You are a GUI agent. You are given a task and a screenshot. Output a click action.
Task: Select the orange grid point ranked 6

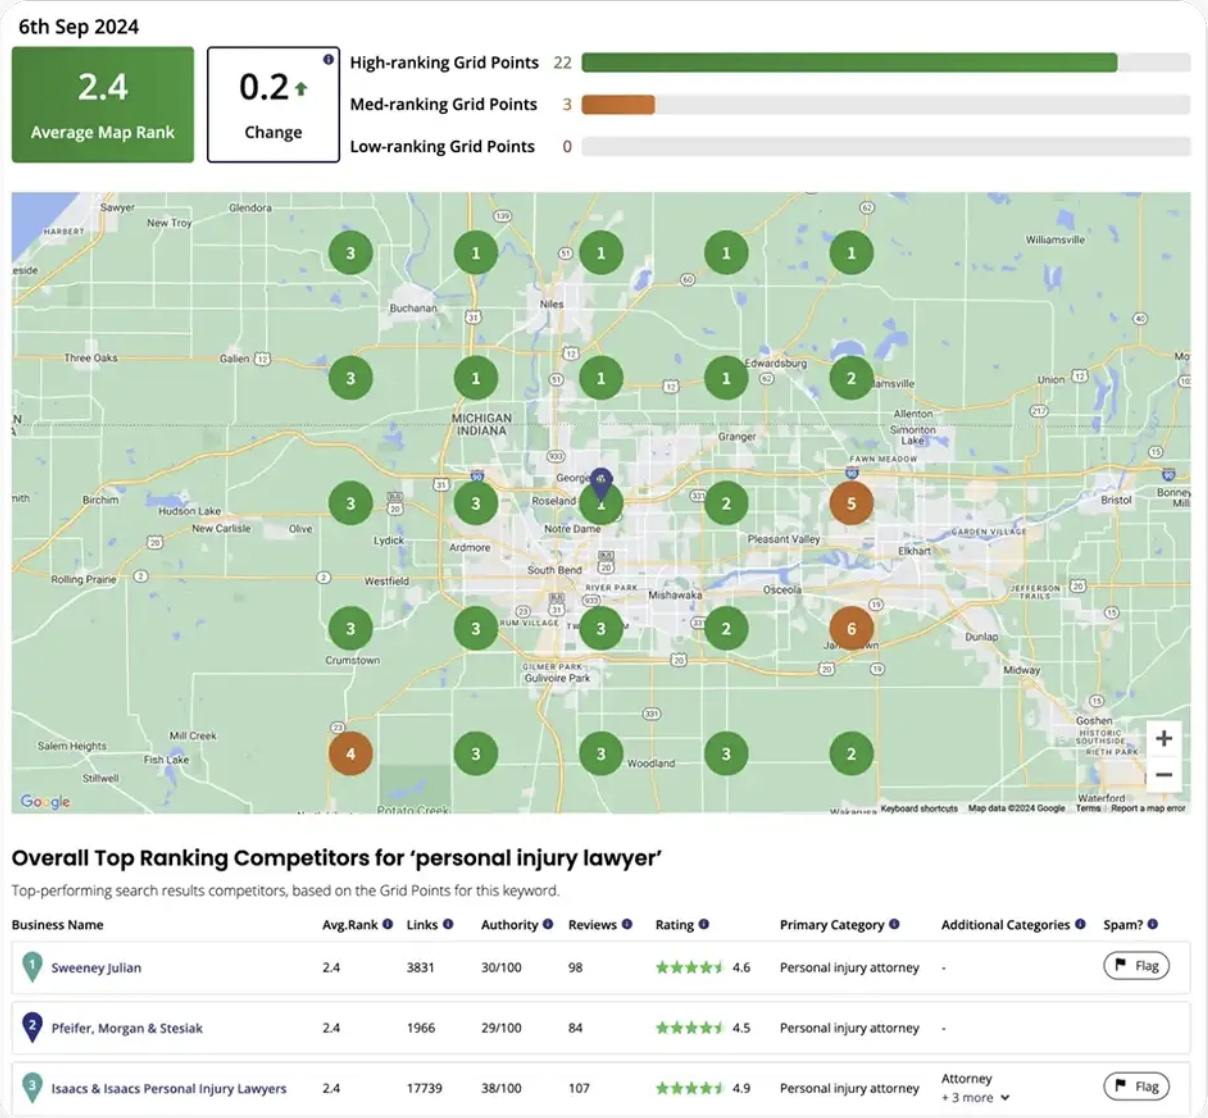[851, 629]
